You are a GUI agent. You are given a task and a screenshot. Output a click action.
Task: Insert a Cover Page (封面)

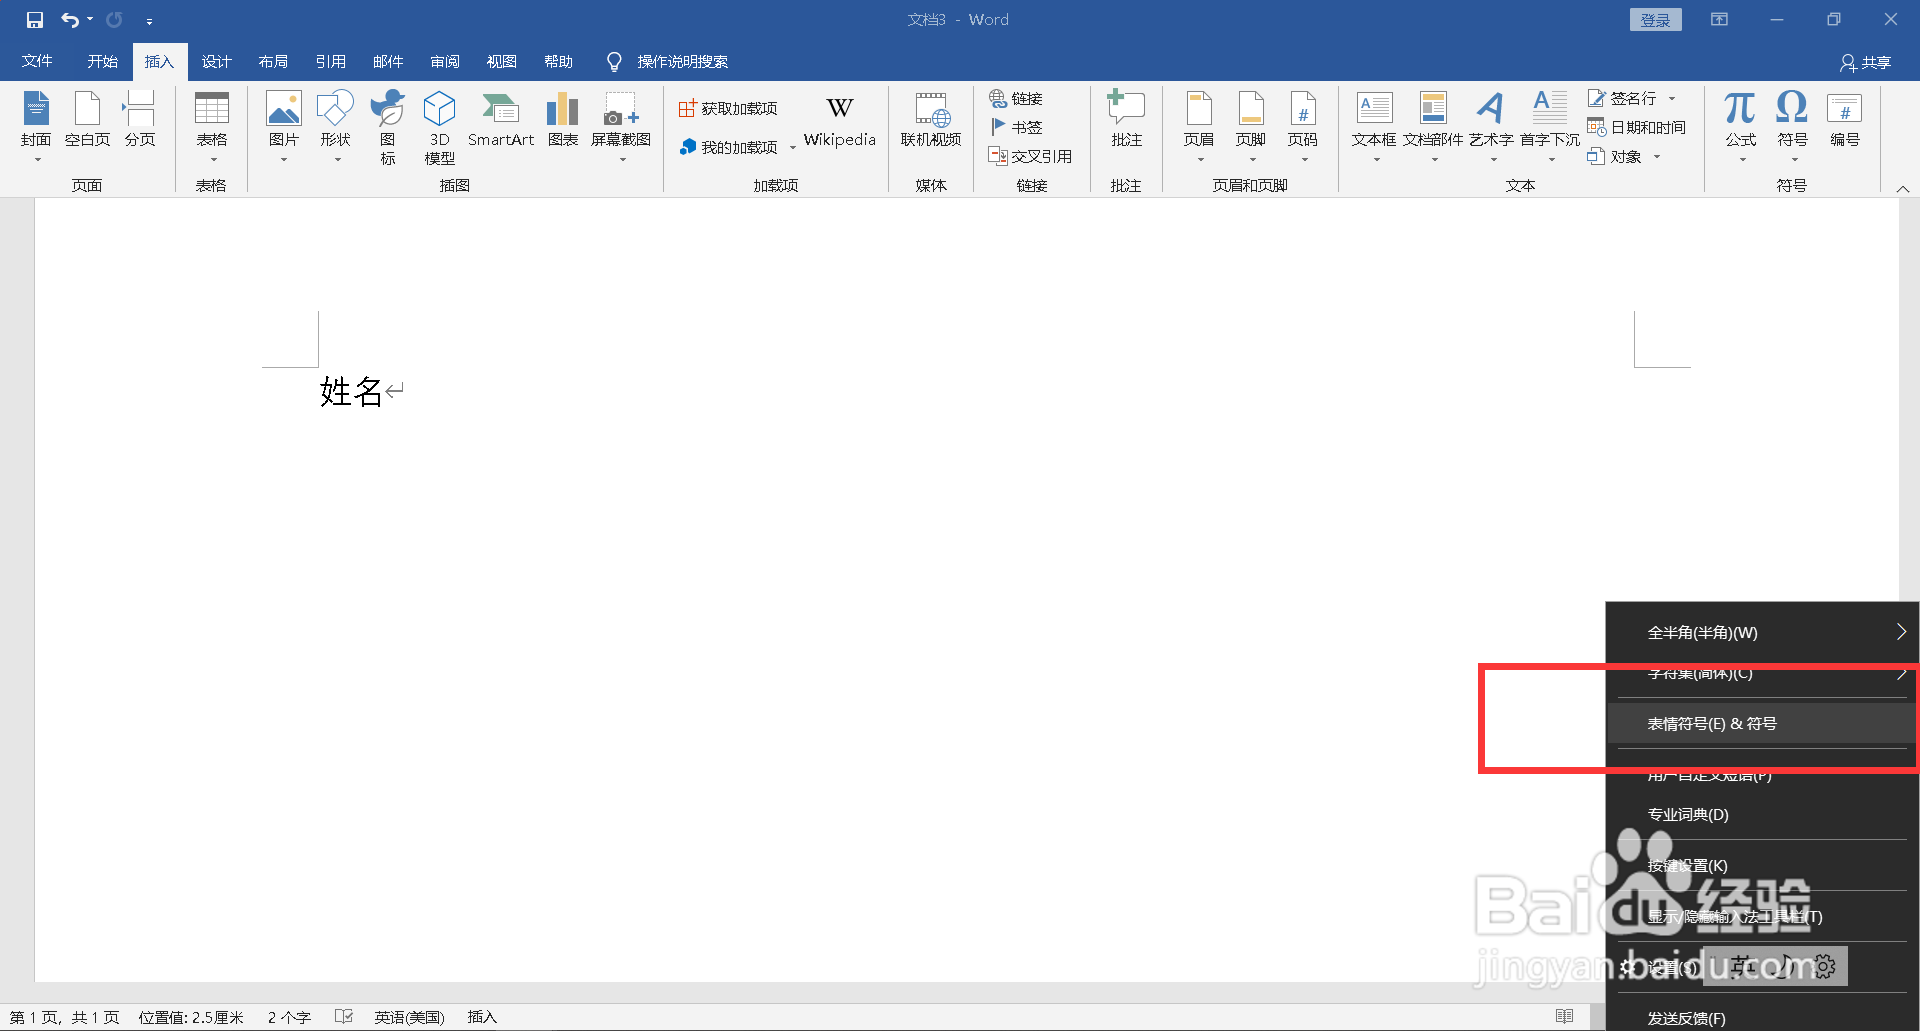coord(36,128)
